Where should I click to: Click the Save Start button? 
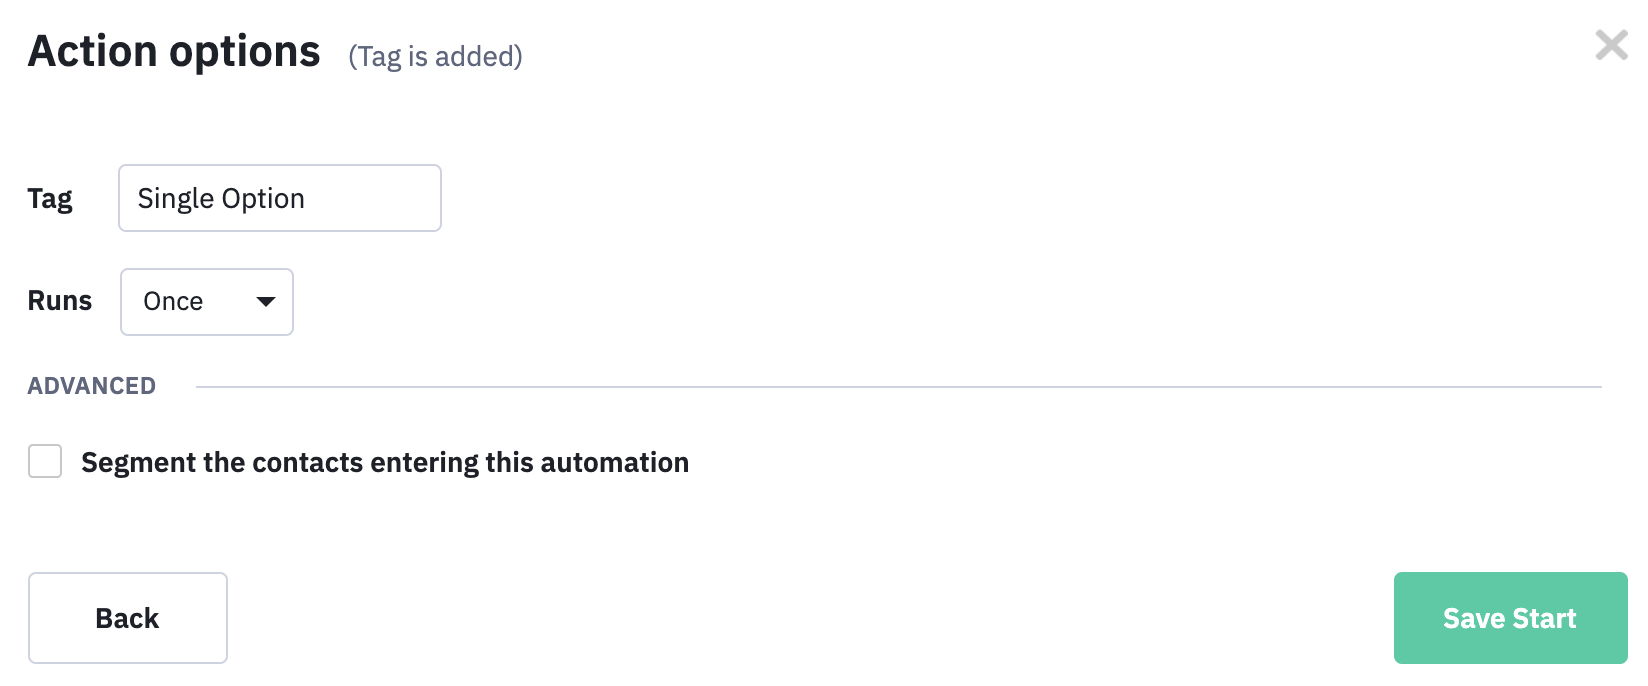1510,618
